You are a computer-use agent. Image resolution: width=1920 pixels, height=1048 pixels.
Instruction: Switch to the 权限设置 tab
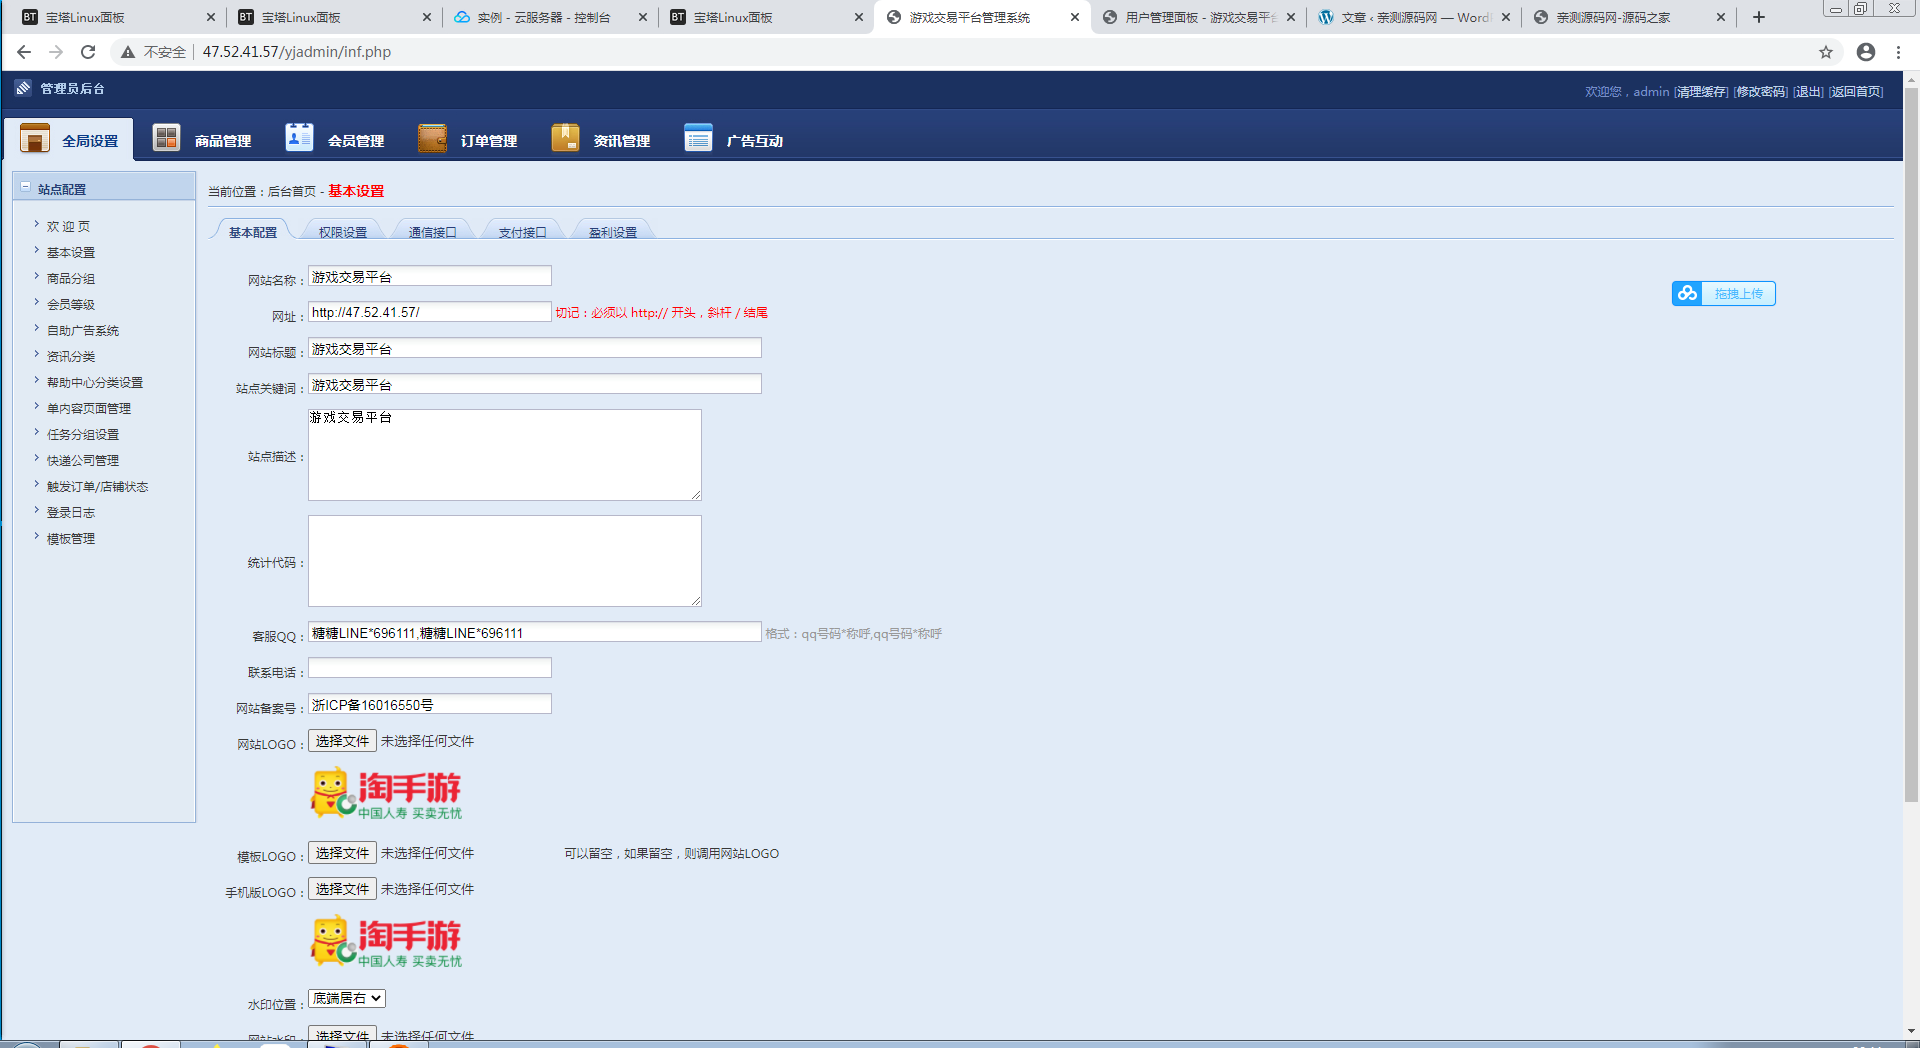pos(343,232)
